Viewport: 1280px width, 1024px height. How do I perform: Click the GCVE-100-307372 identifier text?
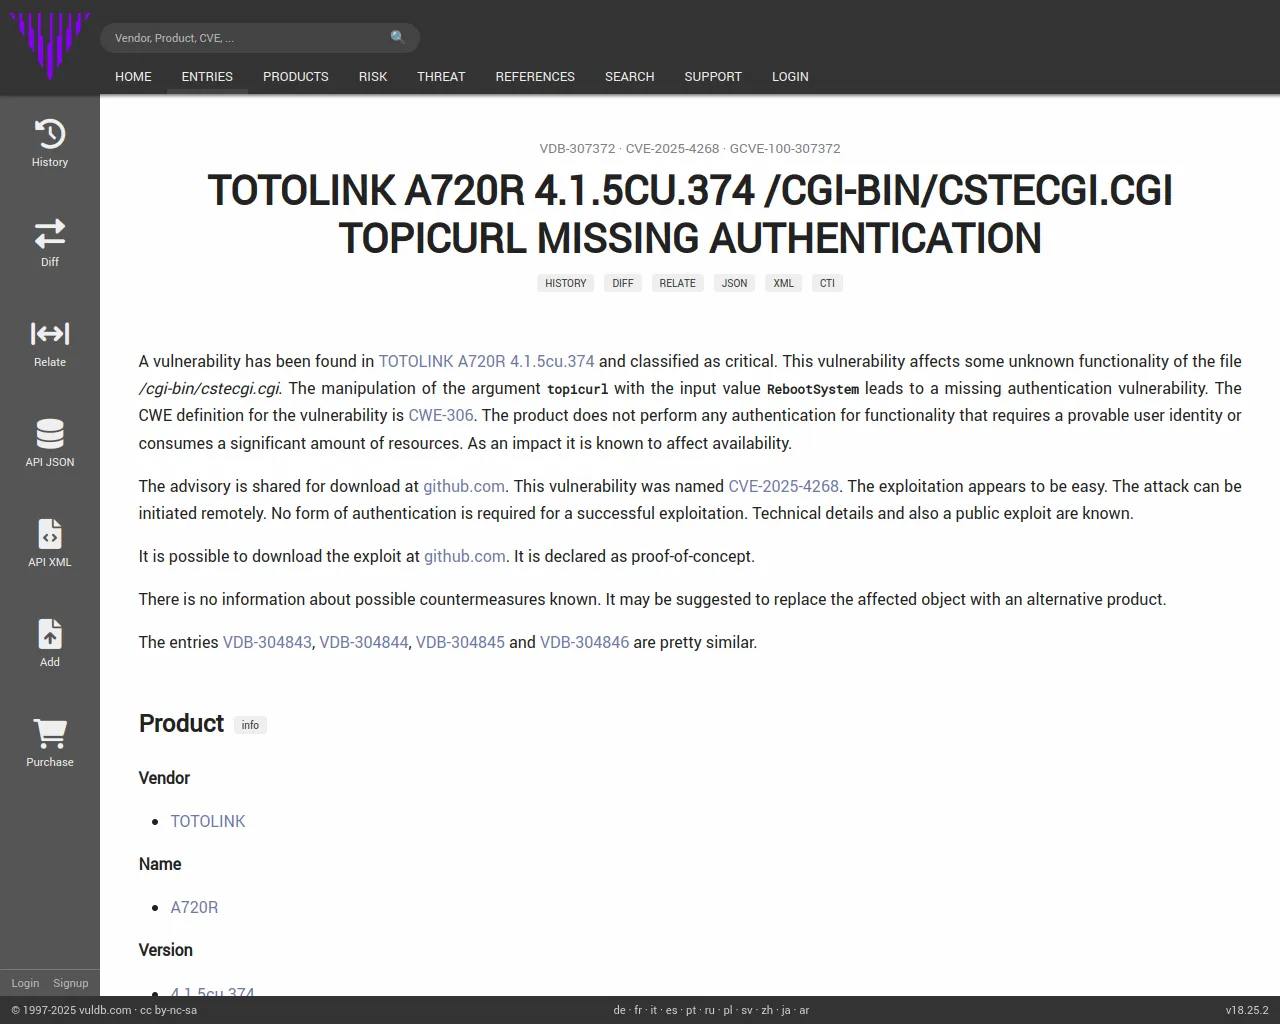[x=785, y=148]
